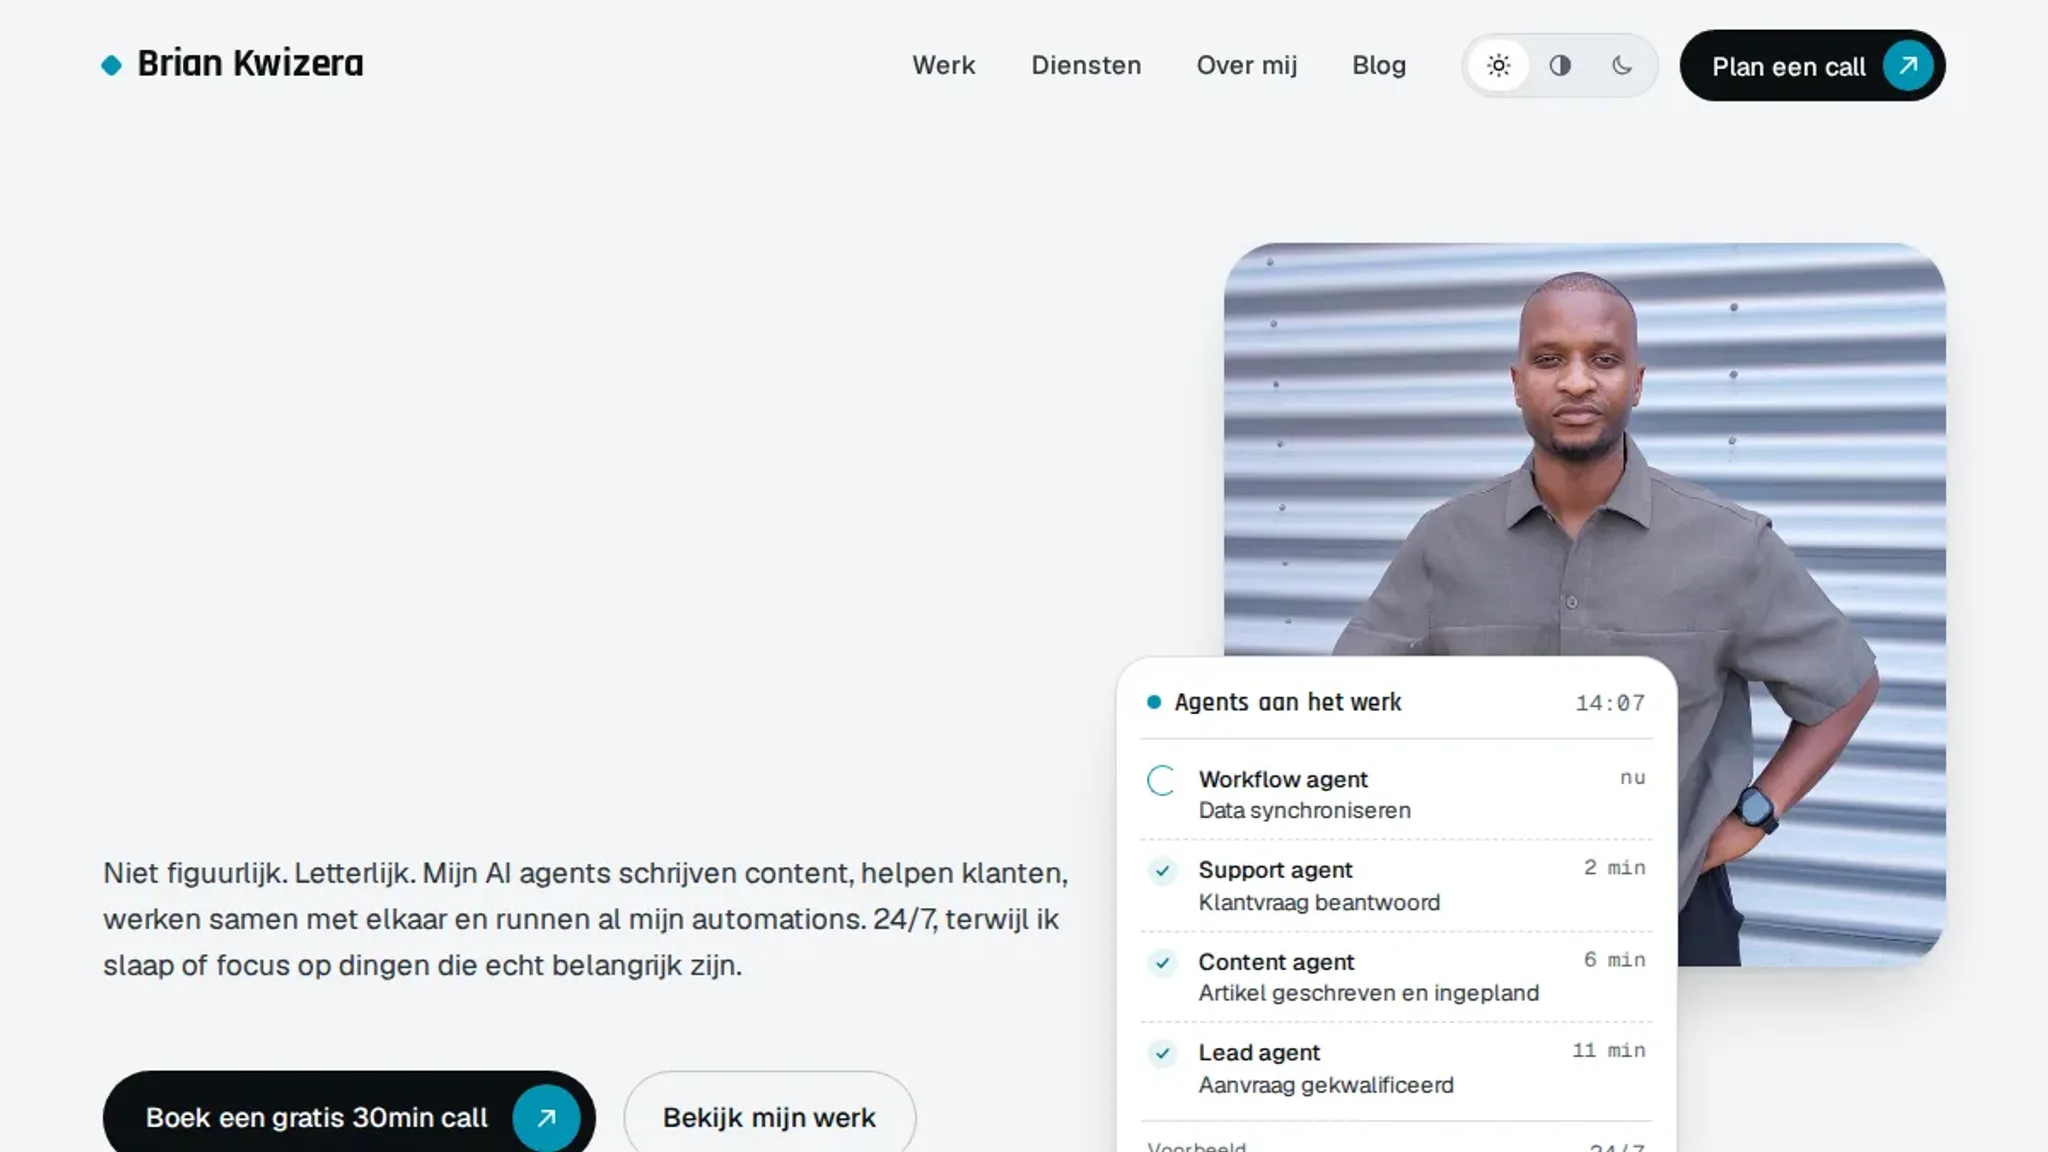Enable dark mode with the moon icon
Image resolution: width=2048 pixels, height=1152 pixels.
click(1622, 66)
